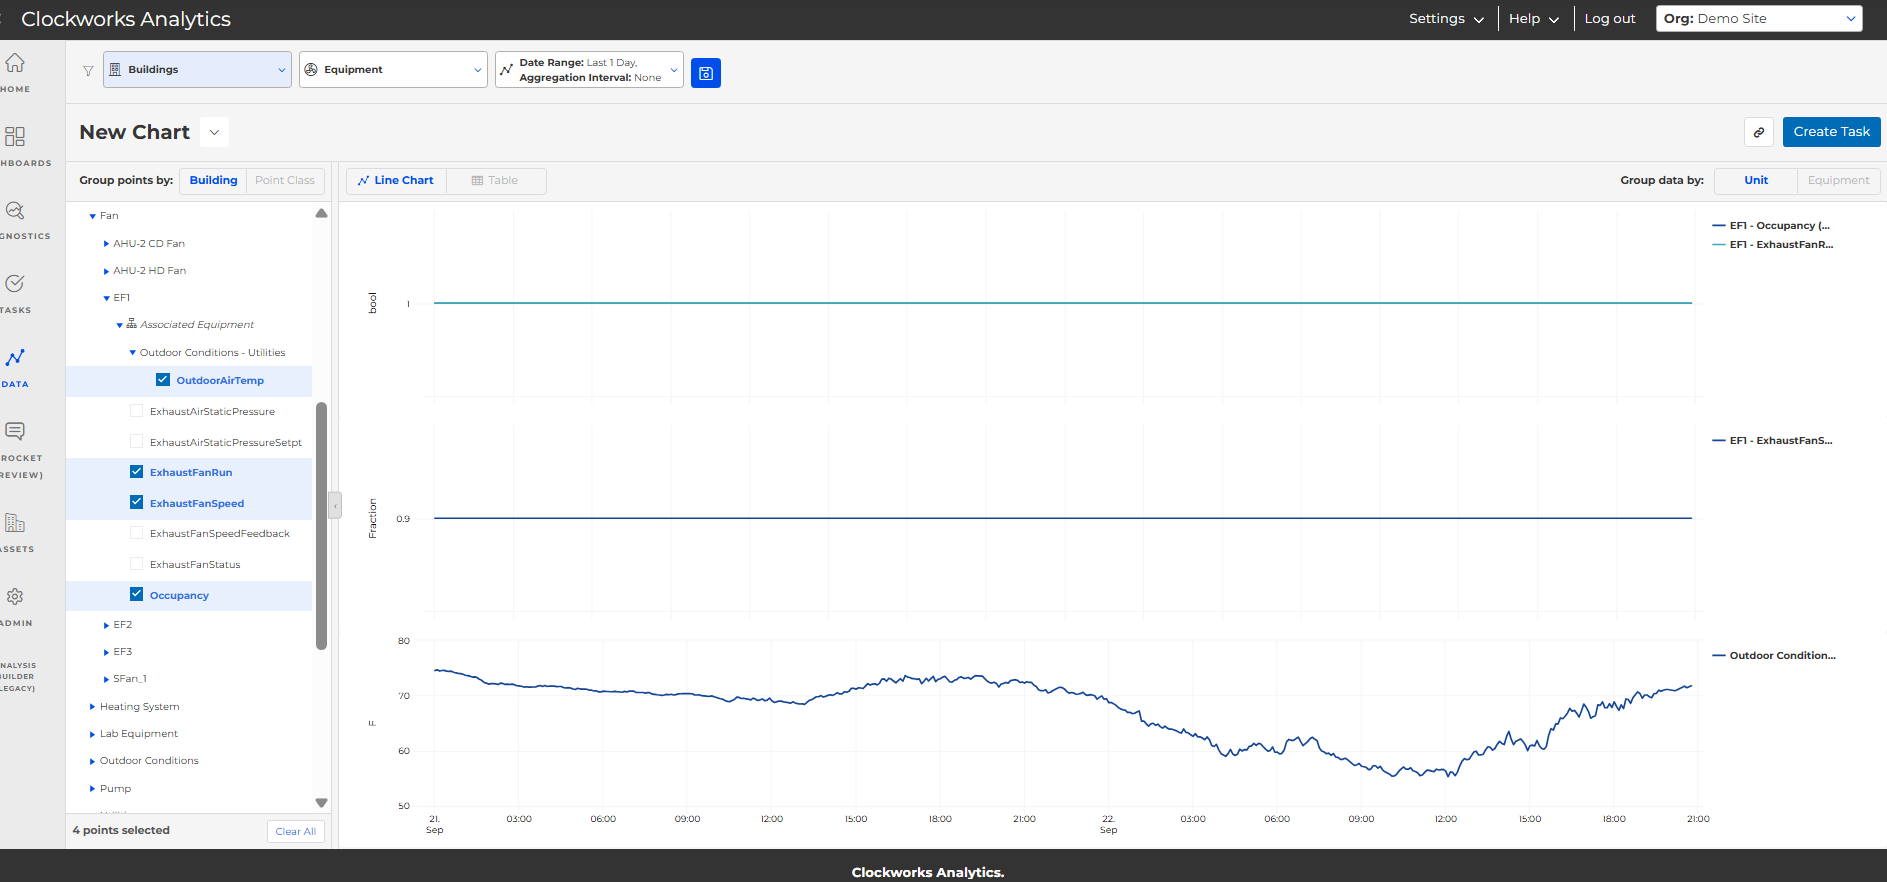Image resolution: width=1887 pixels, height=882 pixels.
Task: Open Settings menu
Action: (x=1446, y=19)
